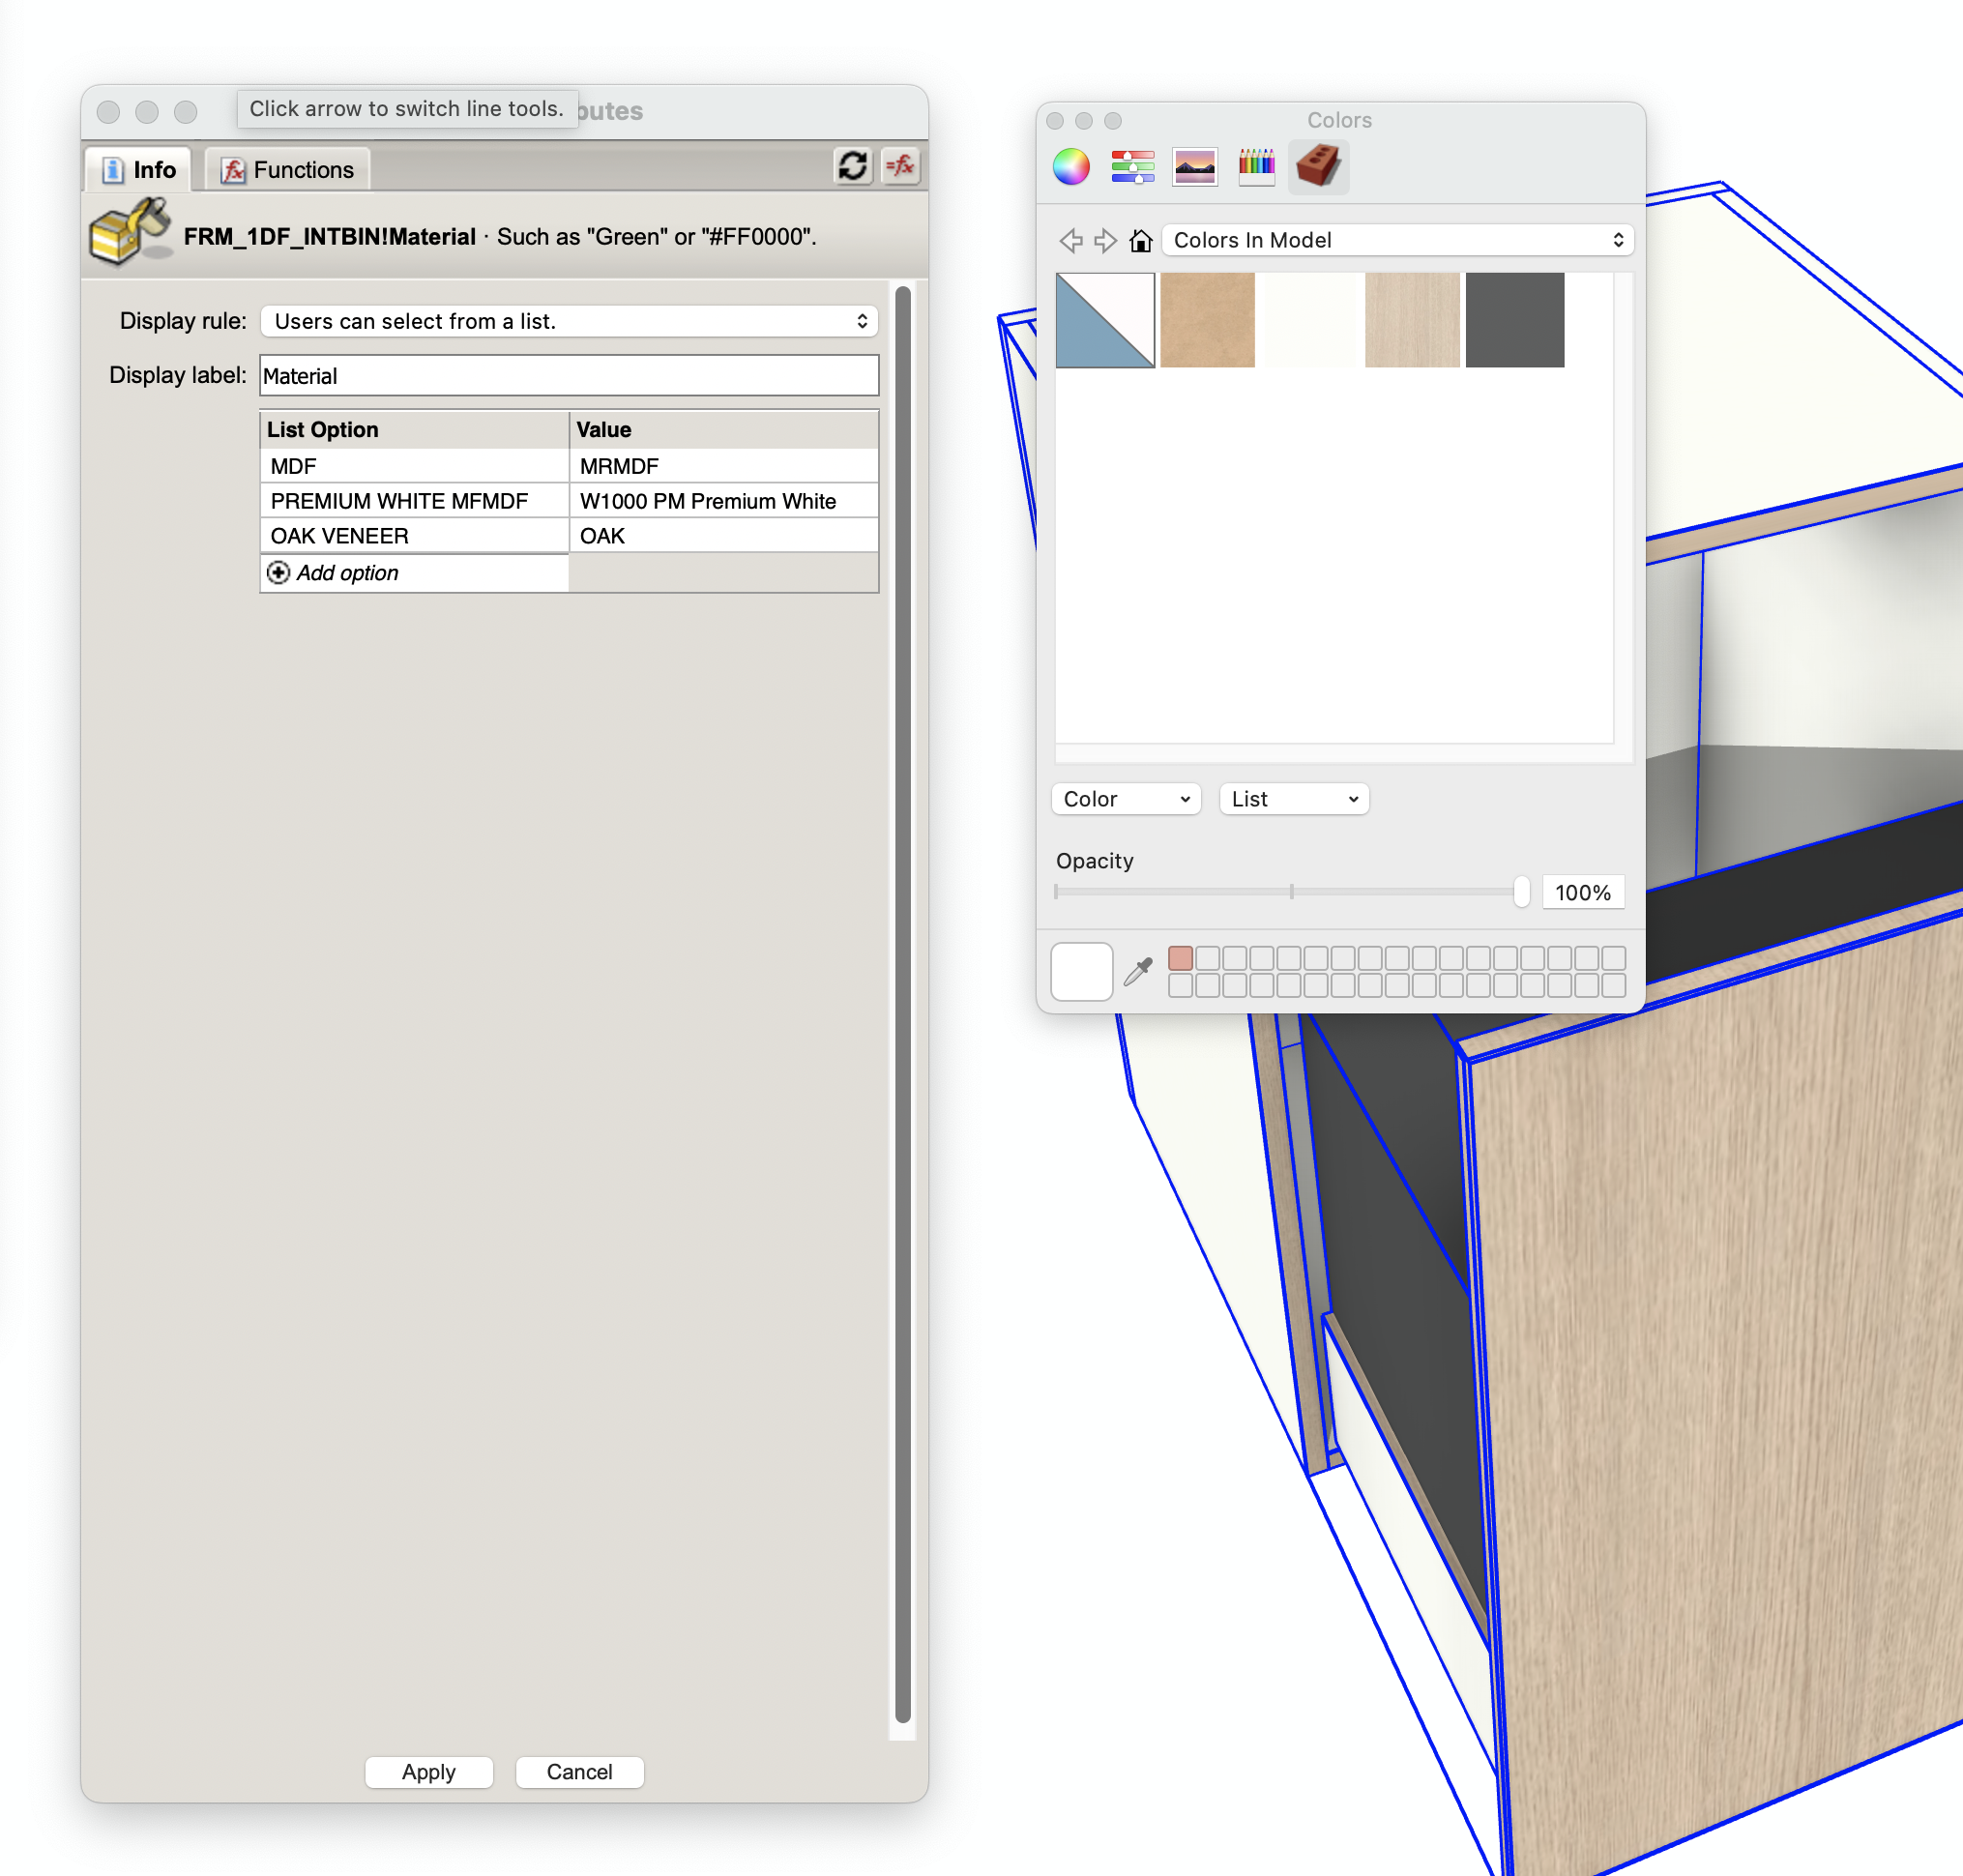Switch to the Functions tab

point(288,170)
